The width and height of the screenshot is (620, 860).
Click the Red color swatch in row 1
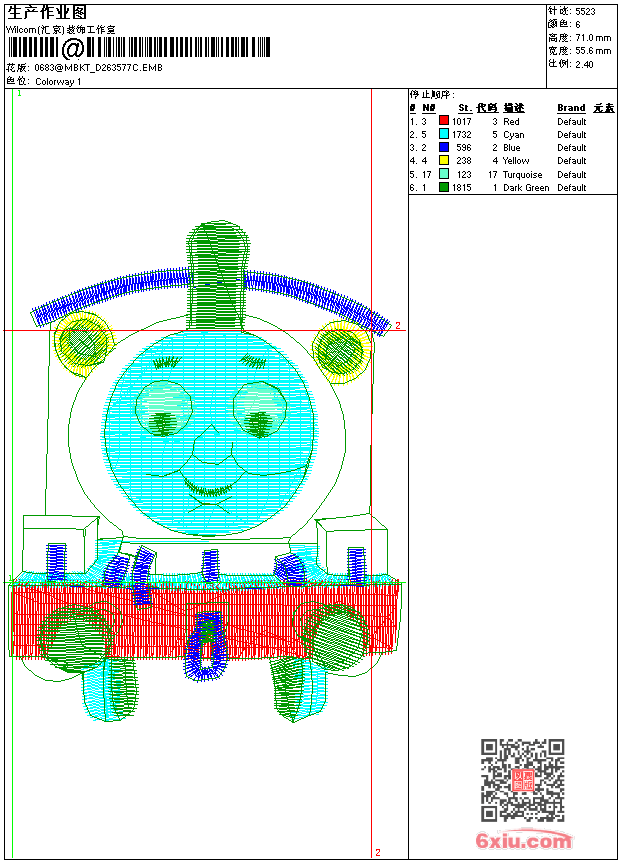tap(444, 121)
